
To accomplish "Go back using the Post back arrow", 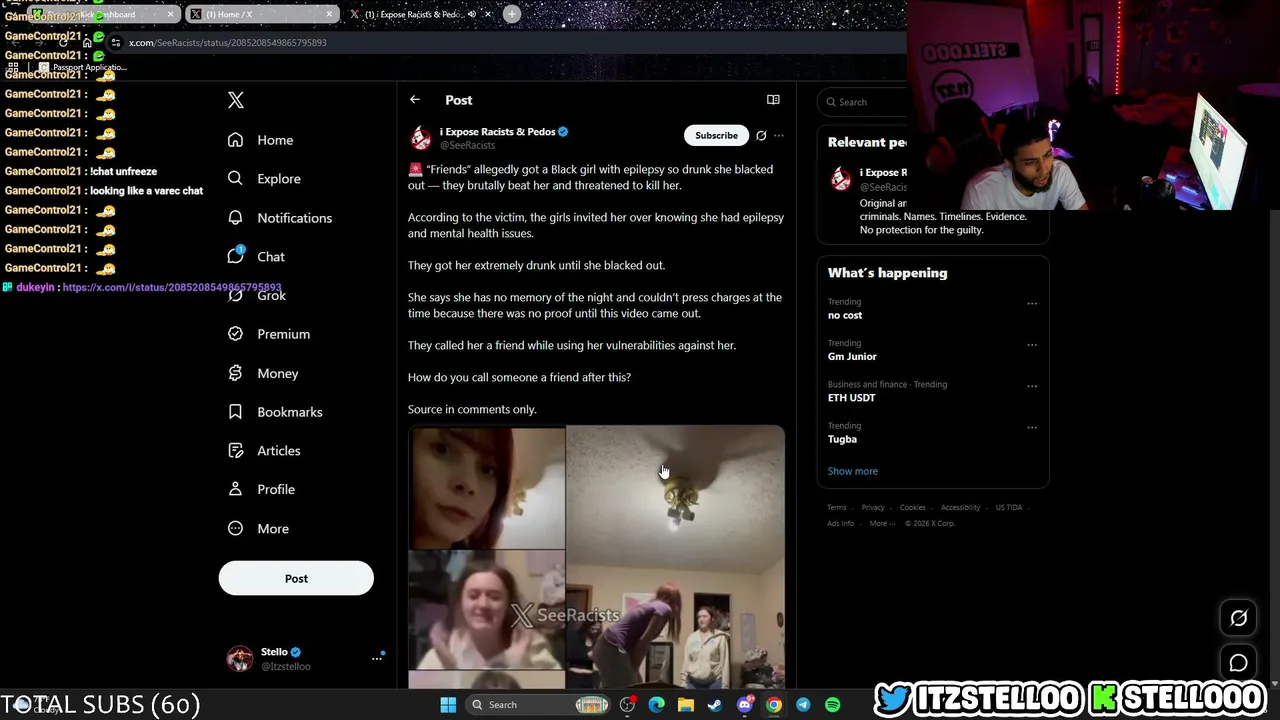I will [415, 100].
